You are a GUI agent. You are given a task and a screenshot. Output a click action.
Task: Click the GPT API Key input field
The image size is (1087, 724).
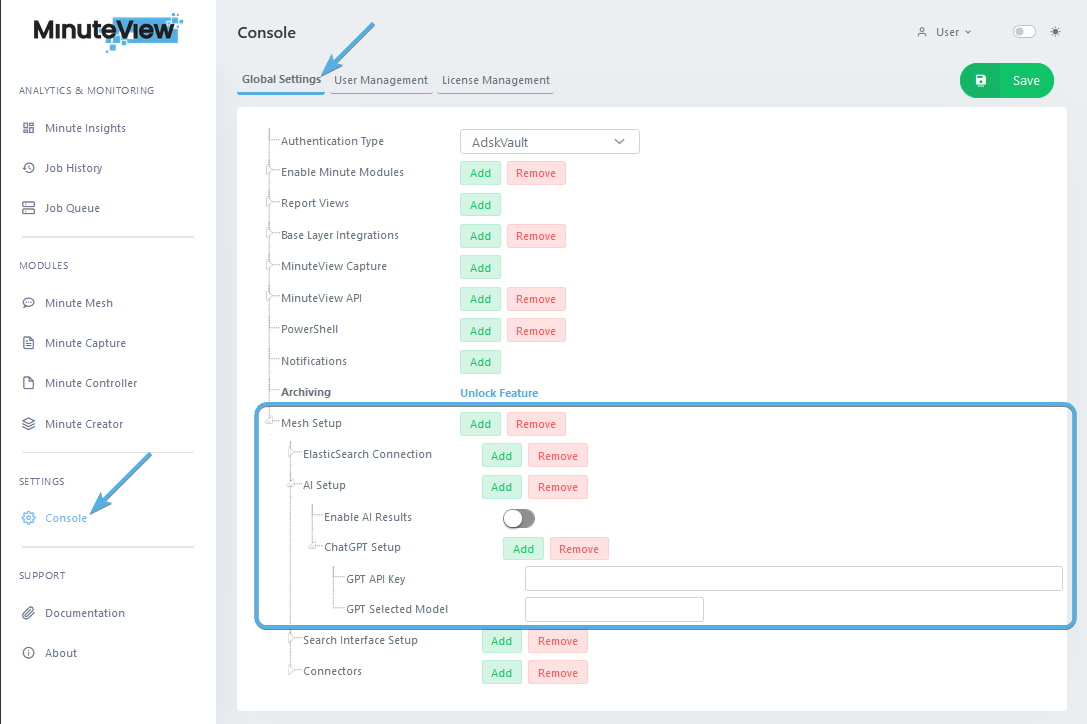[x=793, y=579]
